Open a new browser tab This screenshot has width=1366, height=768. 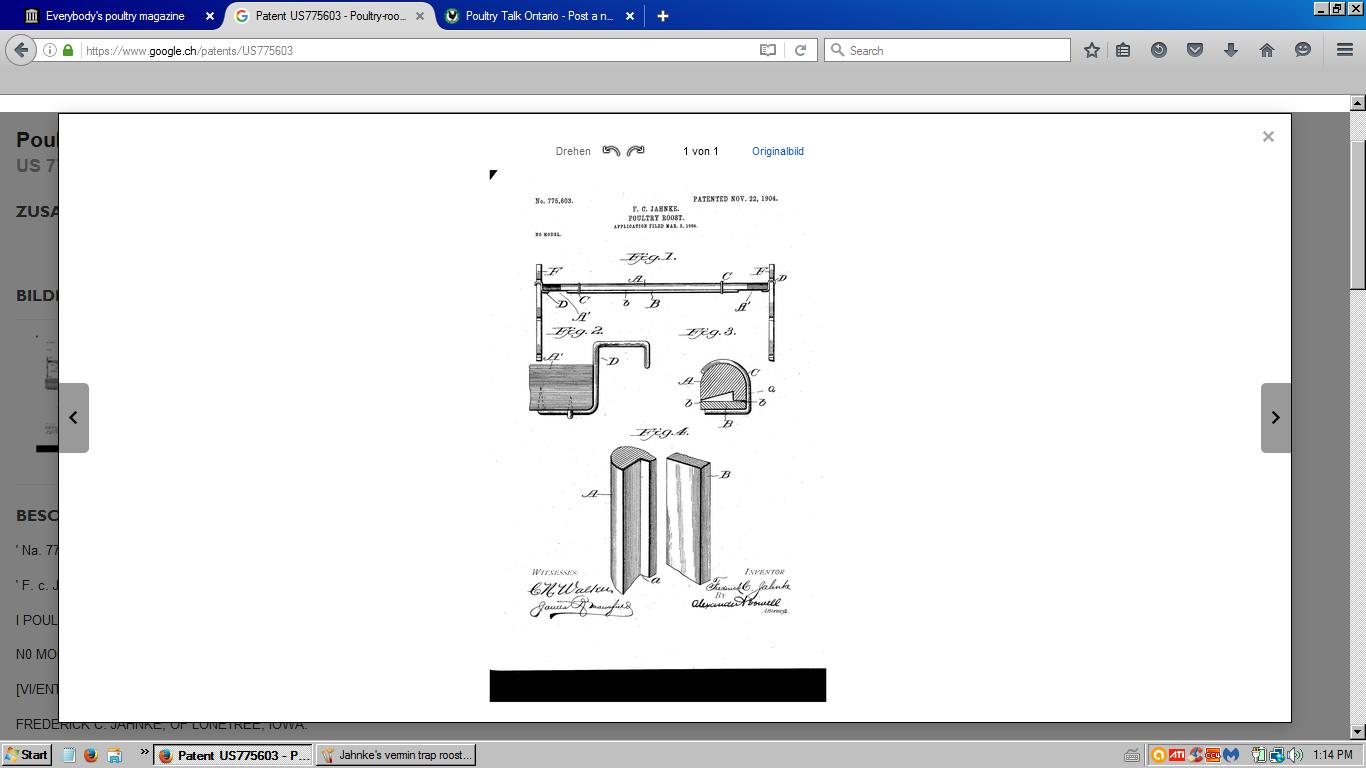(x=662, y=16)
